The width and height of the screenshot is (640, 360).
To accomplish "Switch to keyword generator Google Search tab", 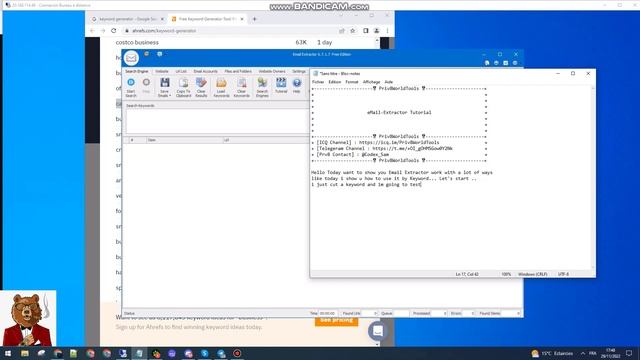I will tap(127, 19).
